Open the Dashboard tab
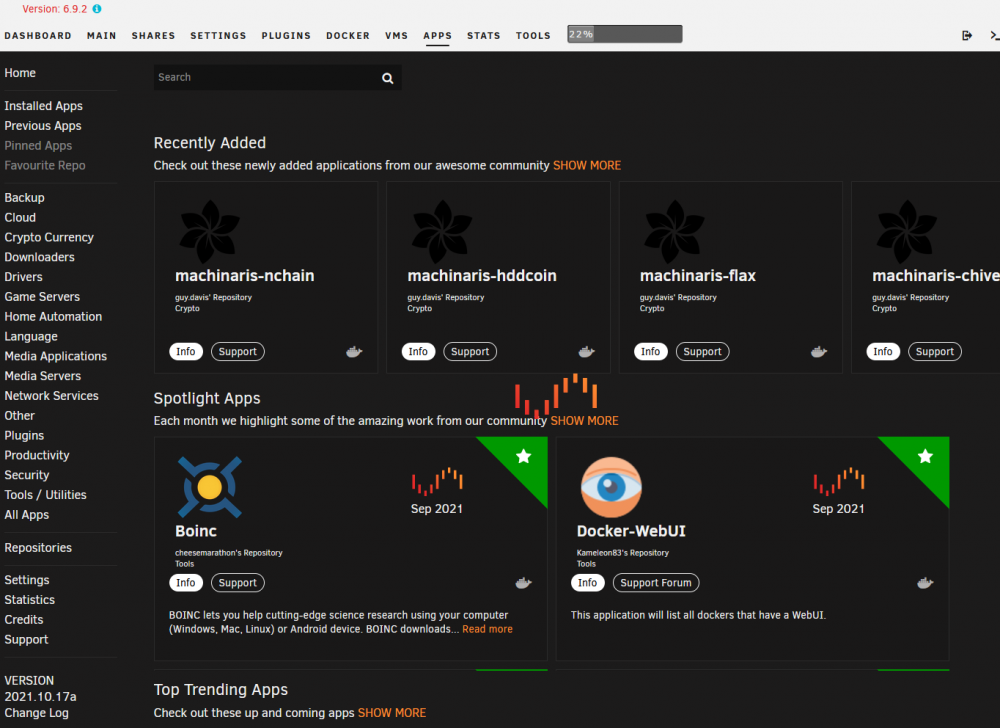Screen dimensions: 1000x728 (38, 36)
